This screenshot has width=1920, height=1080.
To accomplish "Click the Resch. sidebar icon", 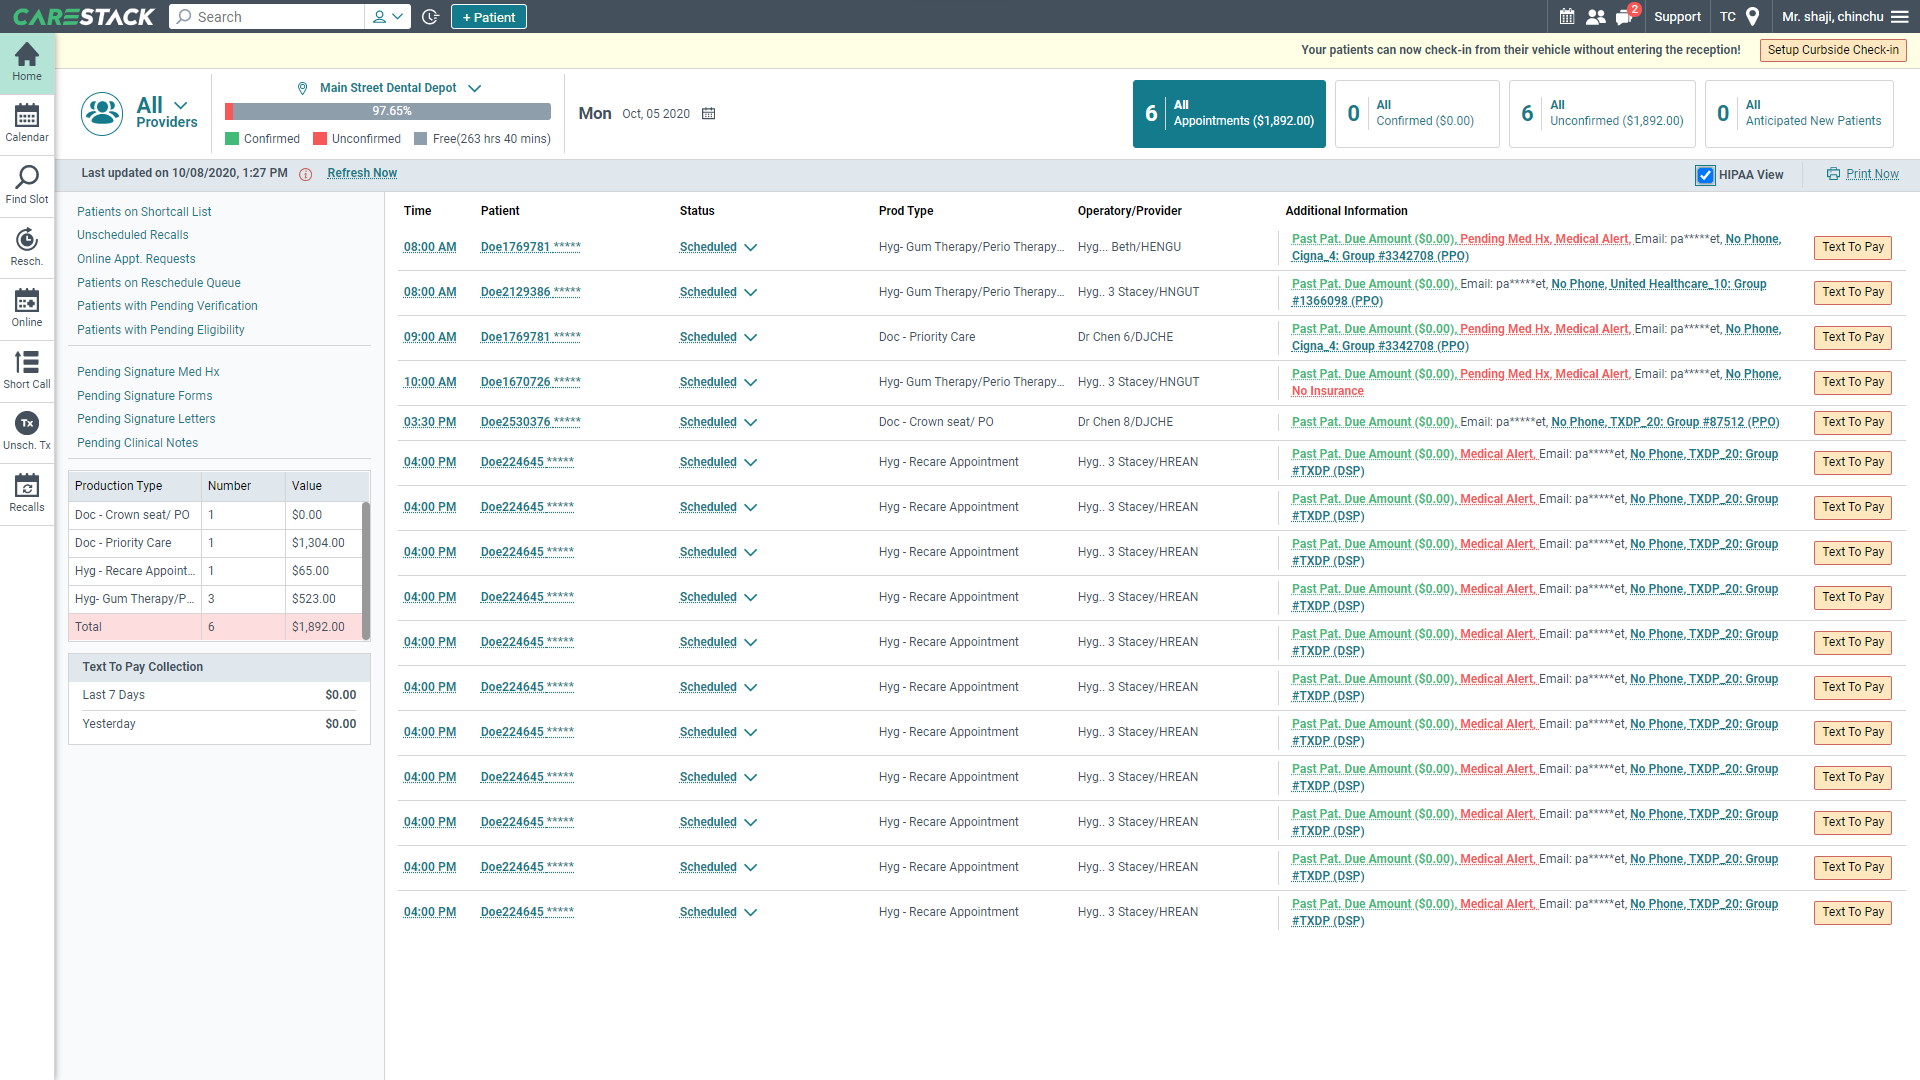I will tap(26, 247).
